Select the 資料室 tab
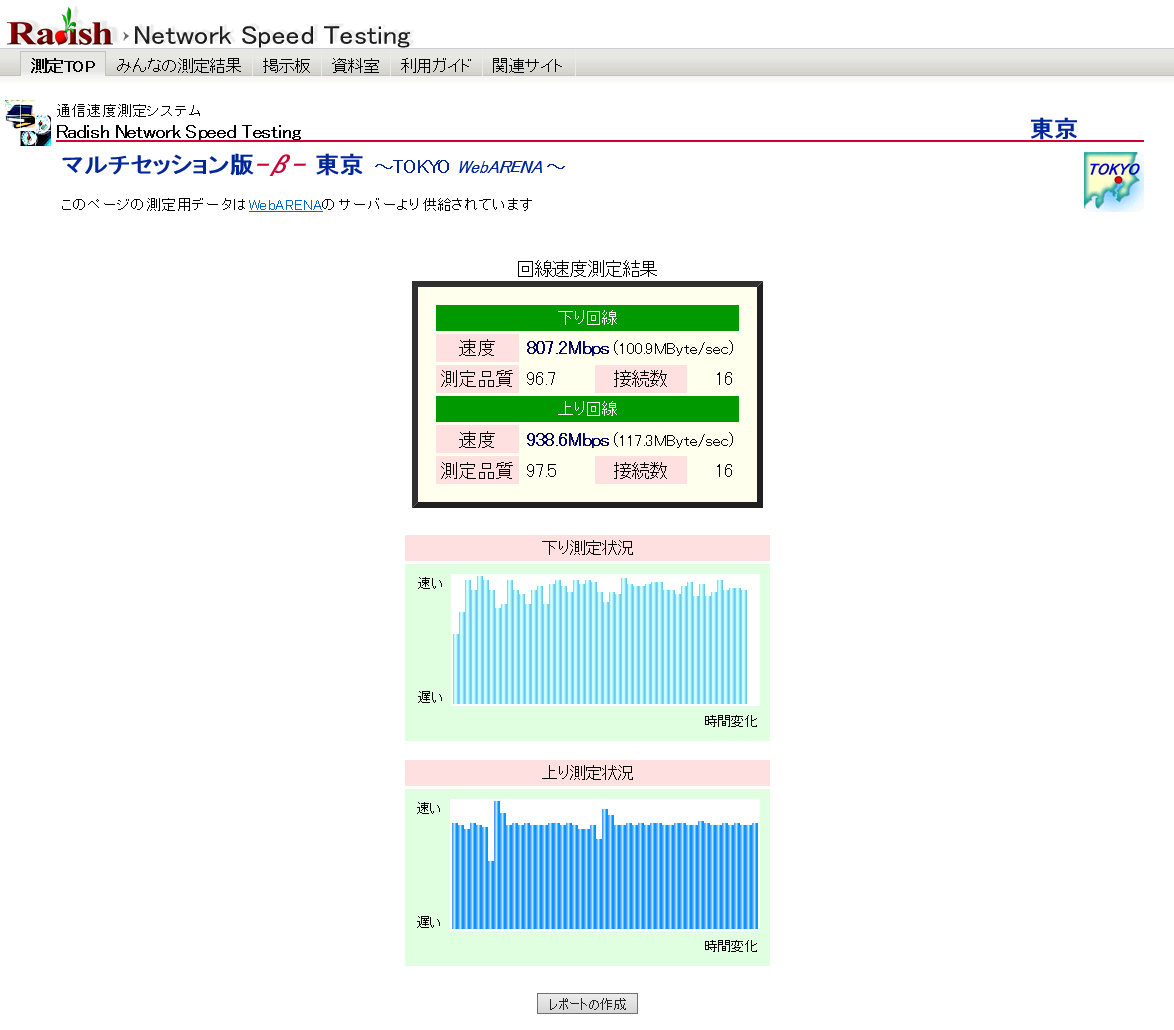 pos(355,66)
